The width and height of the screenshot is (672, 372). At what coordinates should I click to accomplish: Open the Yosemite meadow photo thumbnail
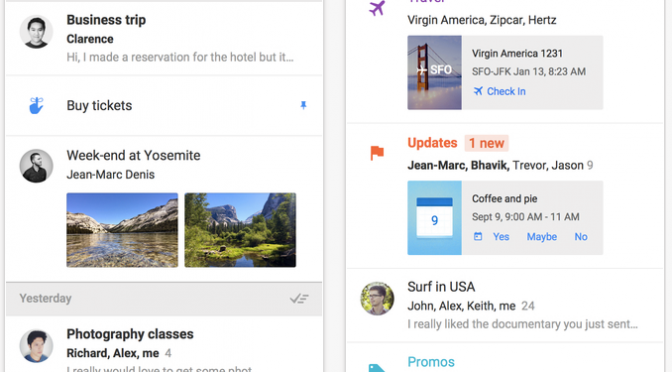point(240,230)
